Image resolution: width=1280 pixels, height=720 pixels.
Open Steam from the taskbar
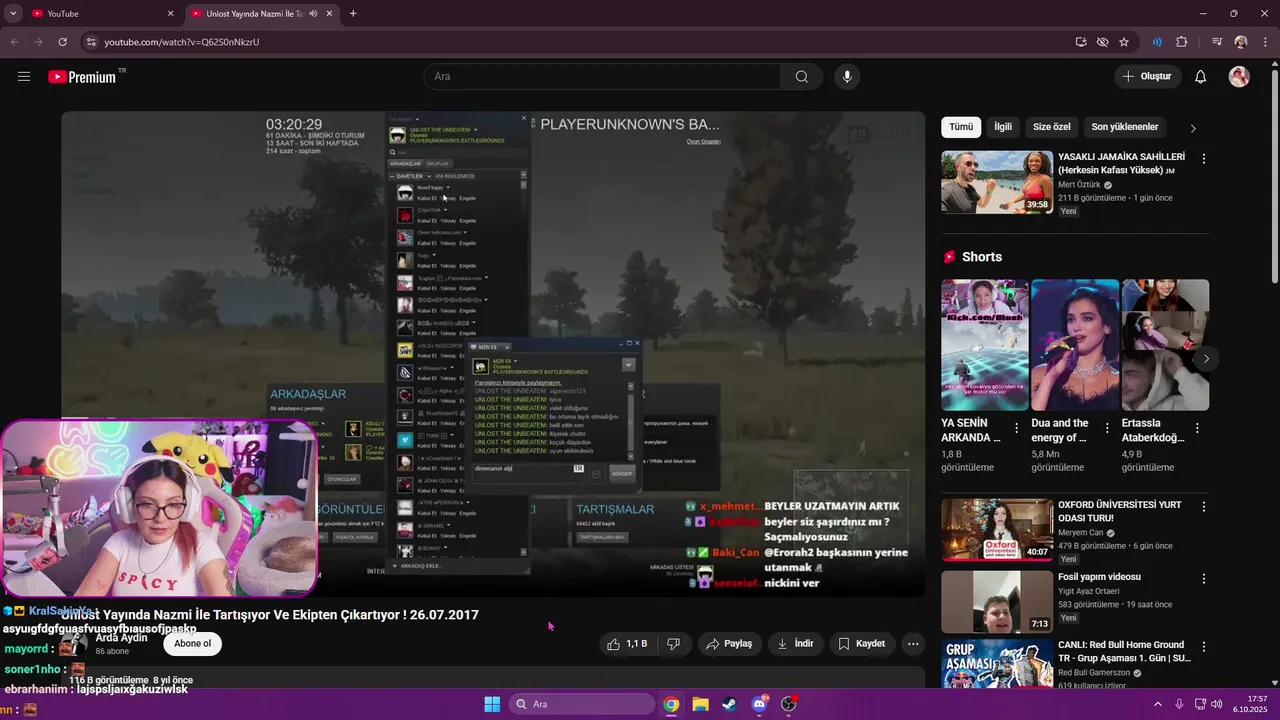(x=729, y=704)
